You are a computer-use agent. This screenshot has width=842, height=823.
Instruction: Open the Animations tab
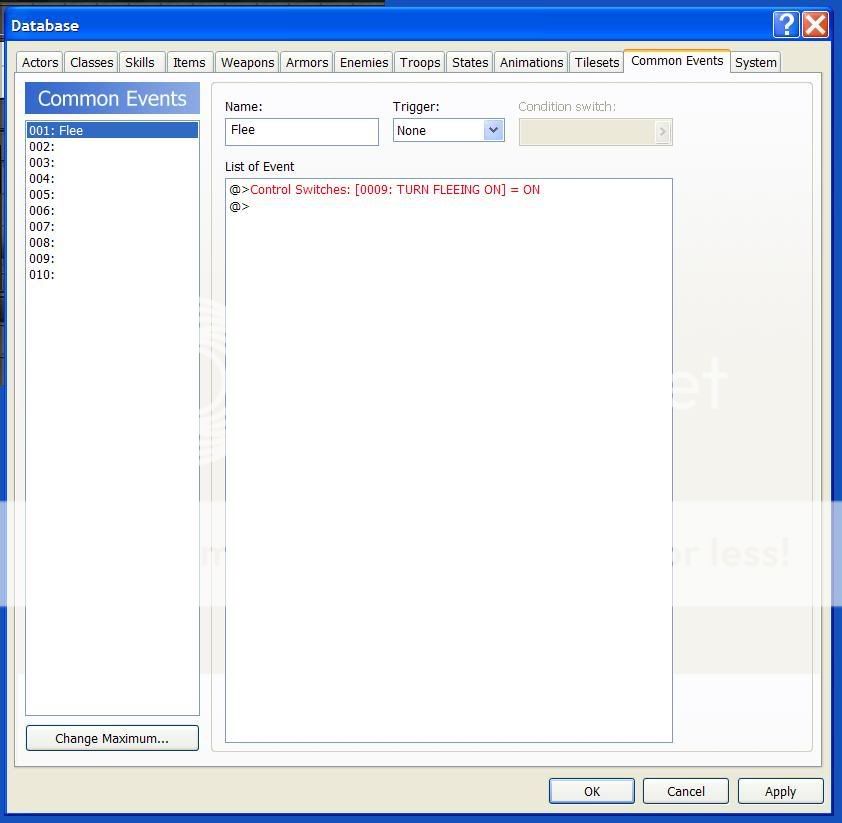(x=531, y=62)
